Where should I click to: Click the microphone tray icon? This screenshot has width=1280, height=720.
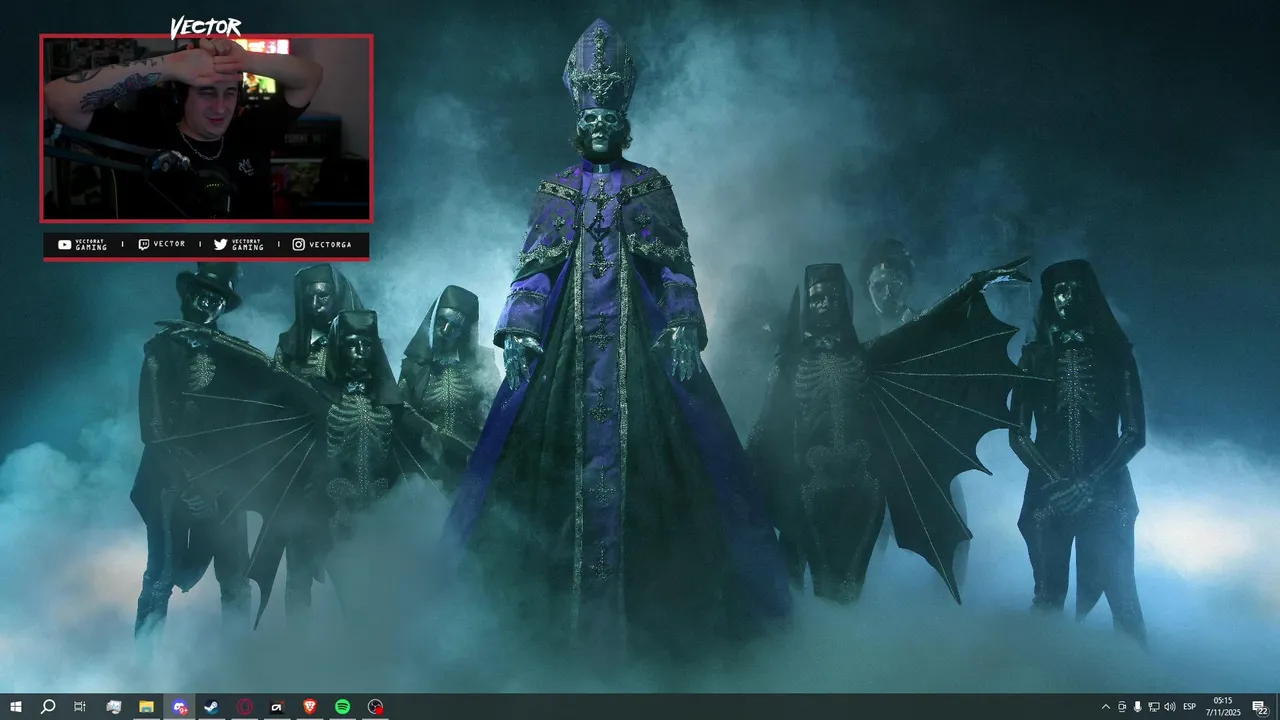click(1137, 707)
